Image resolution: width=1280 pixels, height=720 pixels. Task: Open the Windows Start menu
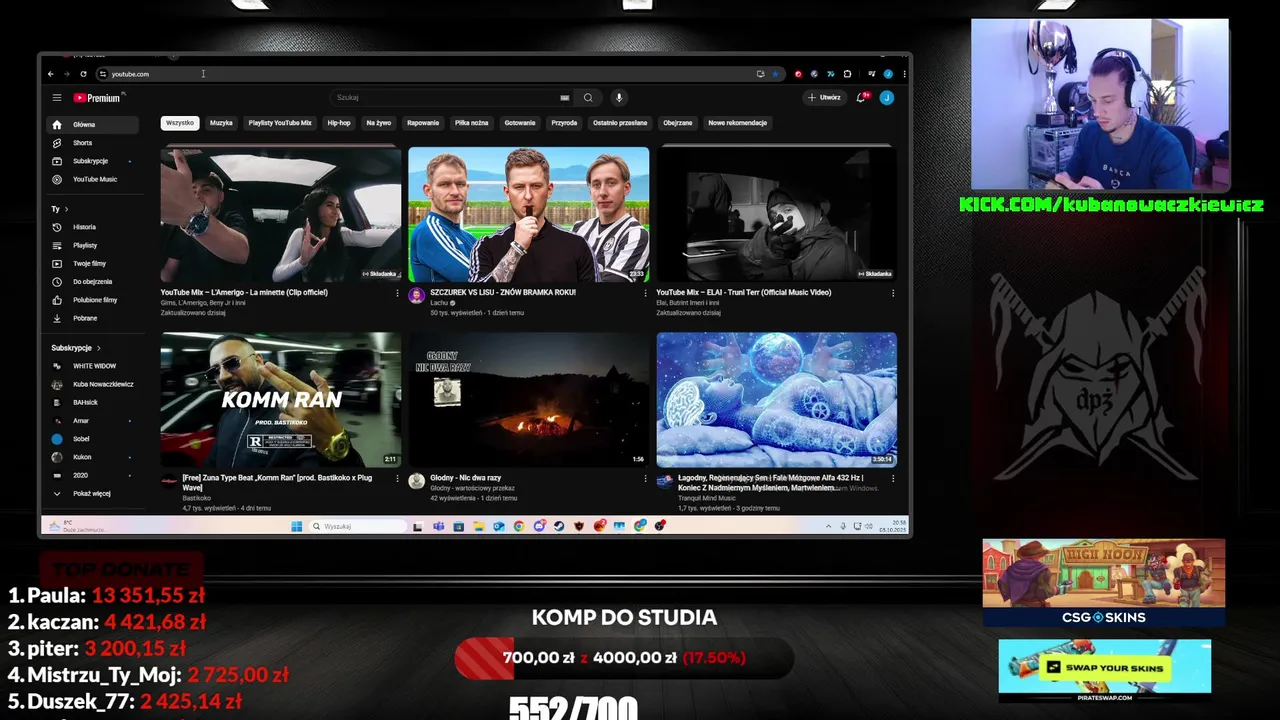tap(297, 526)
